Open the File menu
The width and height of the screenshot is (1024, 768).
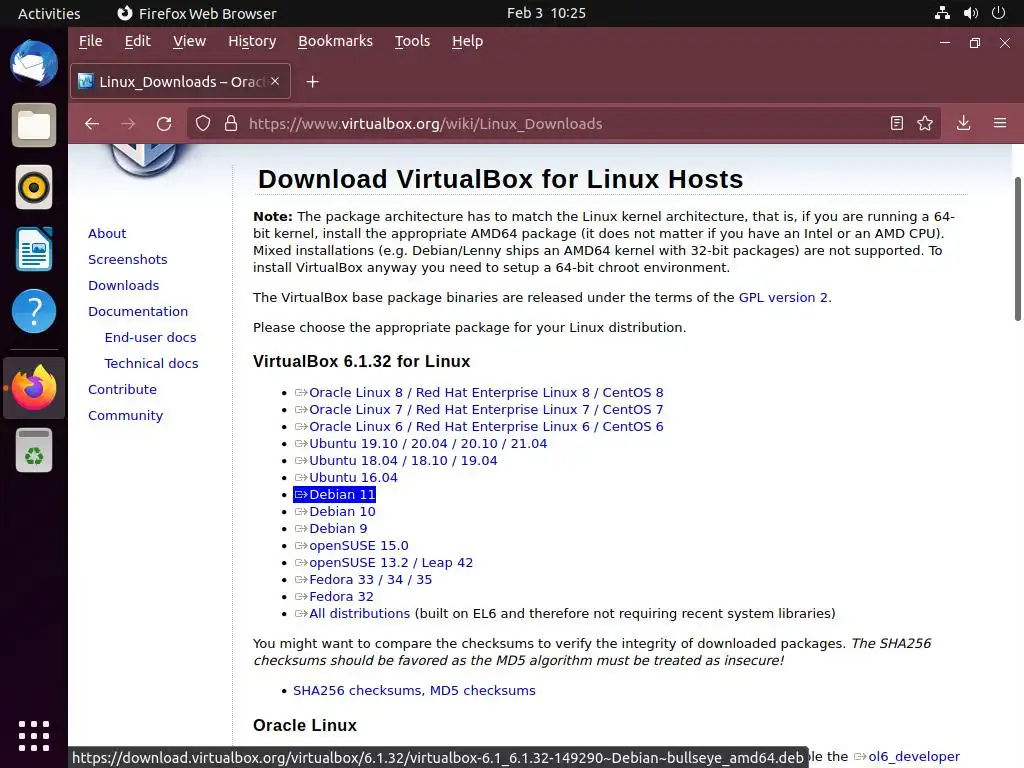[91, 41]
